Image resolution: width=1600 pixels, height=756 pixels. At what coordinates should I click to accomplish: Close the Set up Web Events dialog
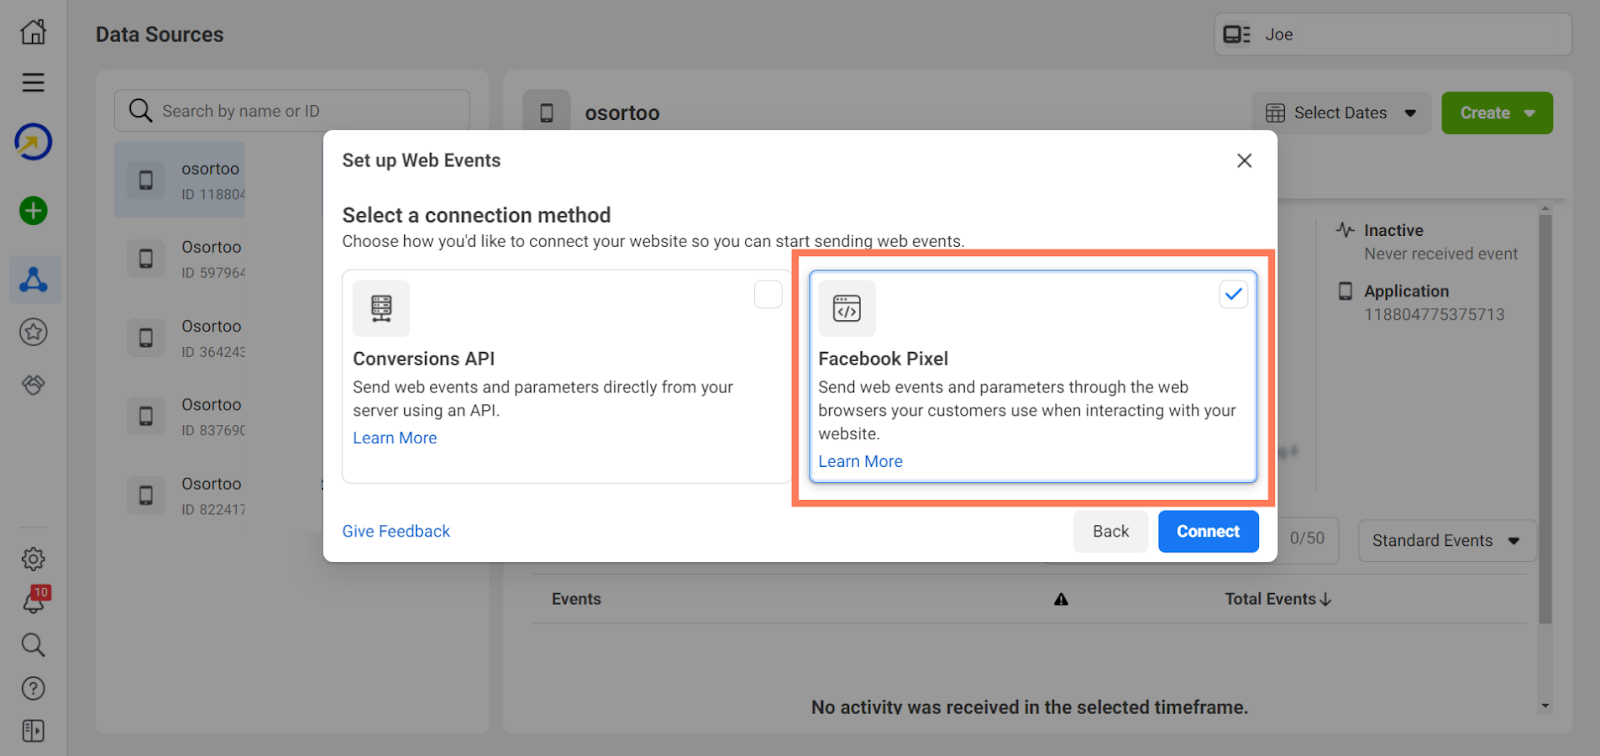click(x=1244, y=161)
